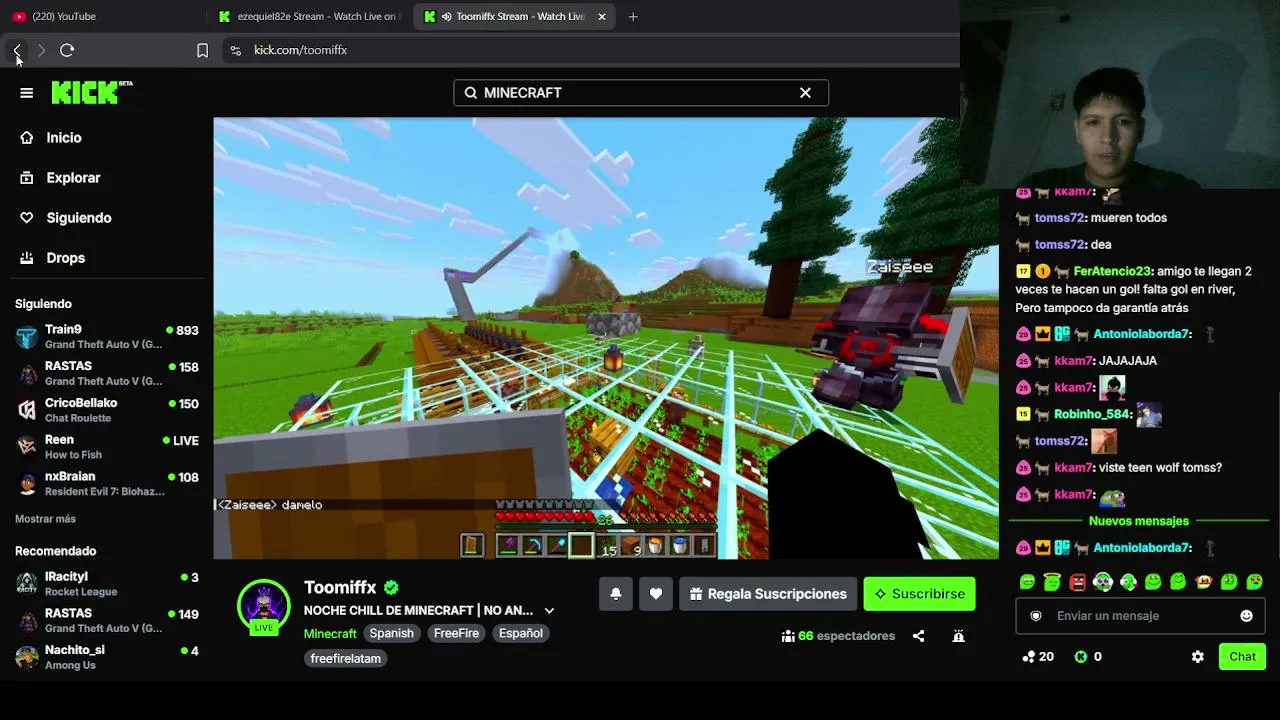Open IRacityI's Rocket League stream

click(x=106, y=583)
